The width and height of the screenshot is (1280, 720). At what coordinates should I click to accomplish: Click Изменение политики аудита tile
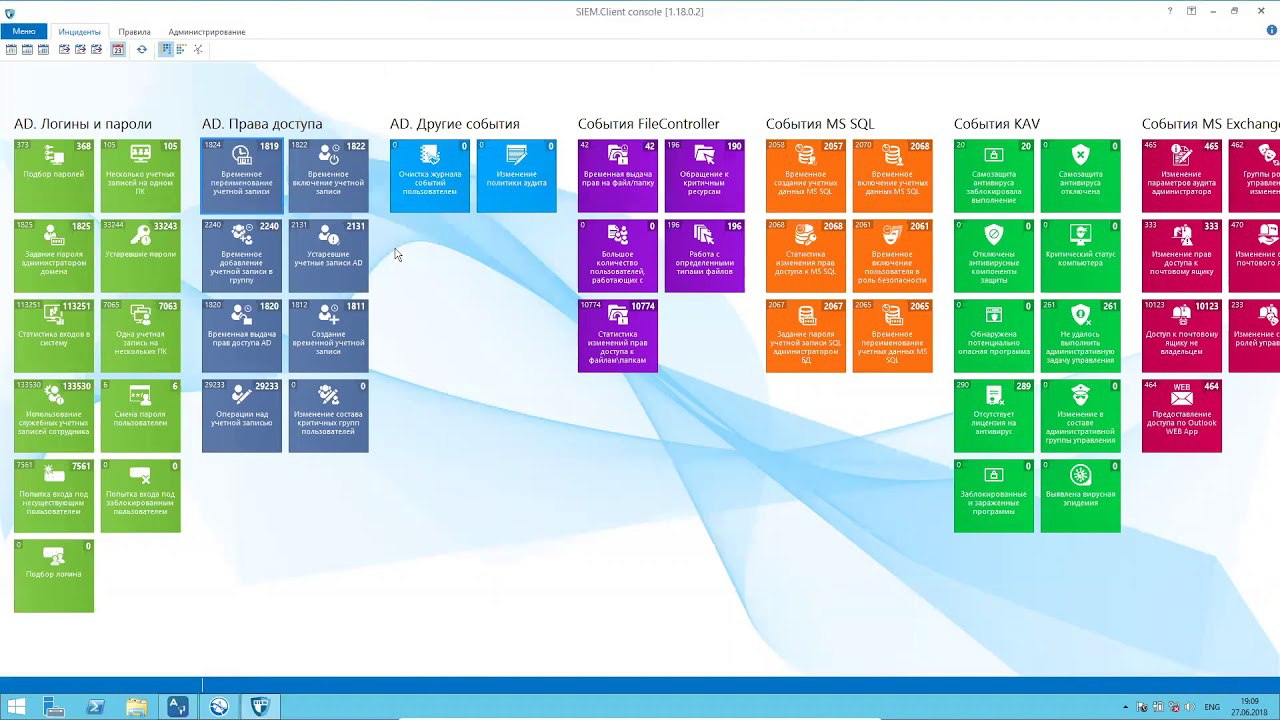517,176
